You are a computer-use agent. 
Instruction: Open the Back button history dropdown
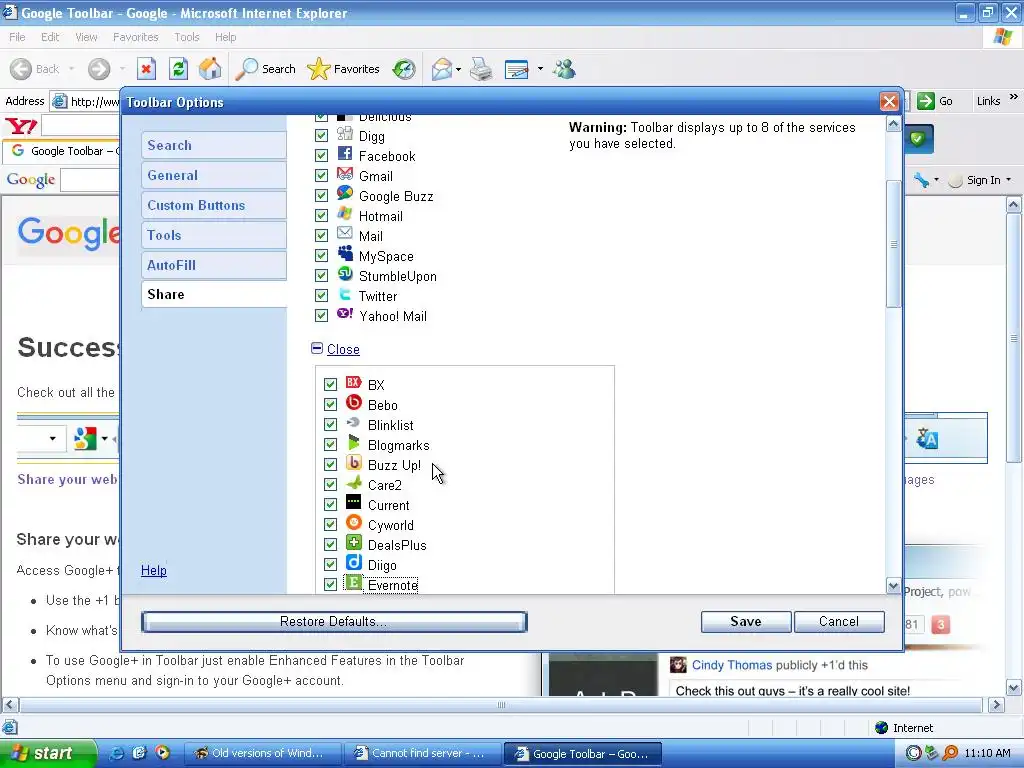[71, 69]
